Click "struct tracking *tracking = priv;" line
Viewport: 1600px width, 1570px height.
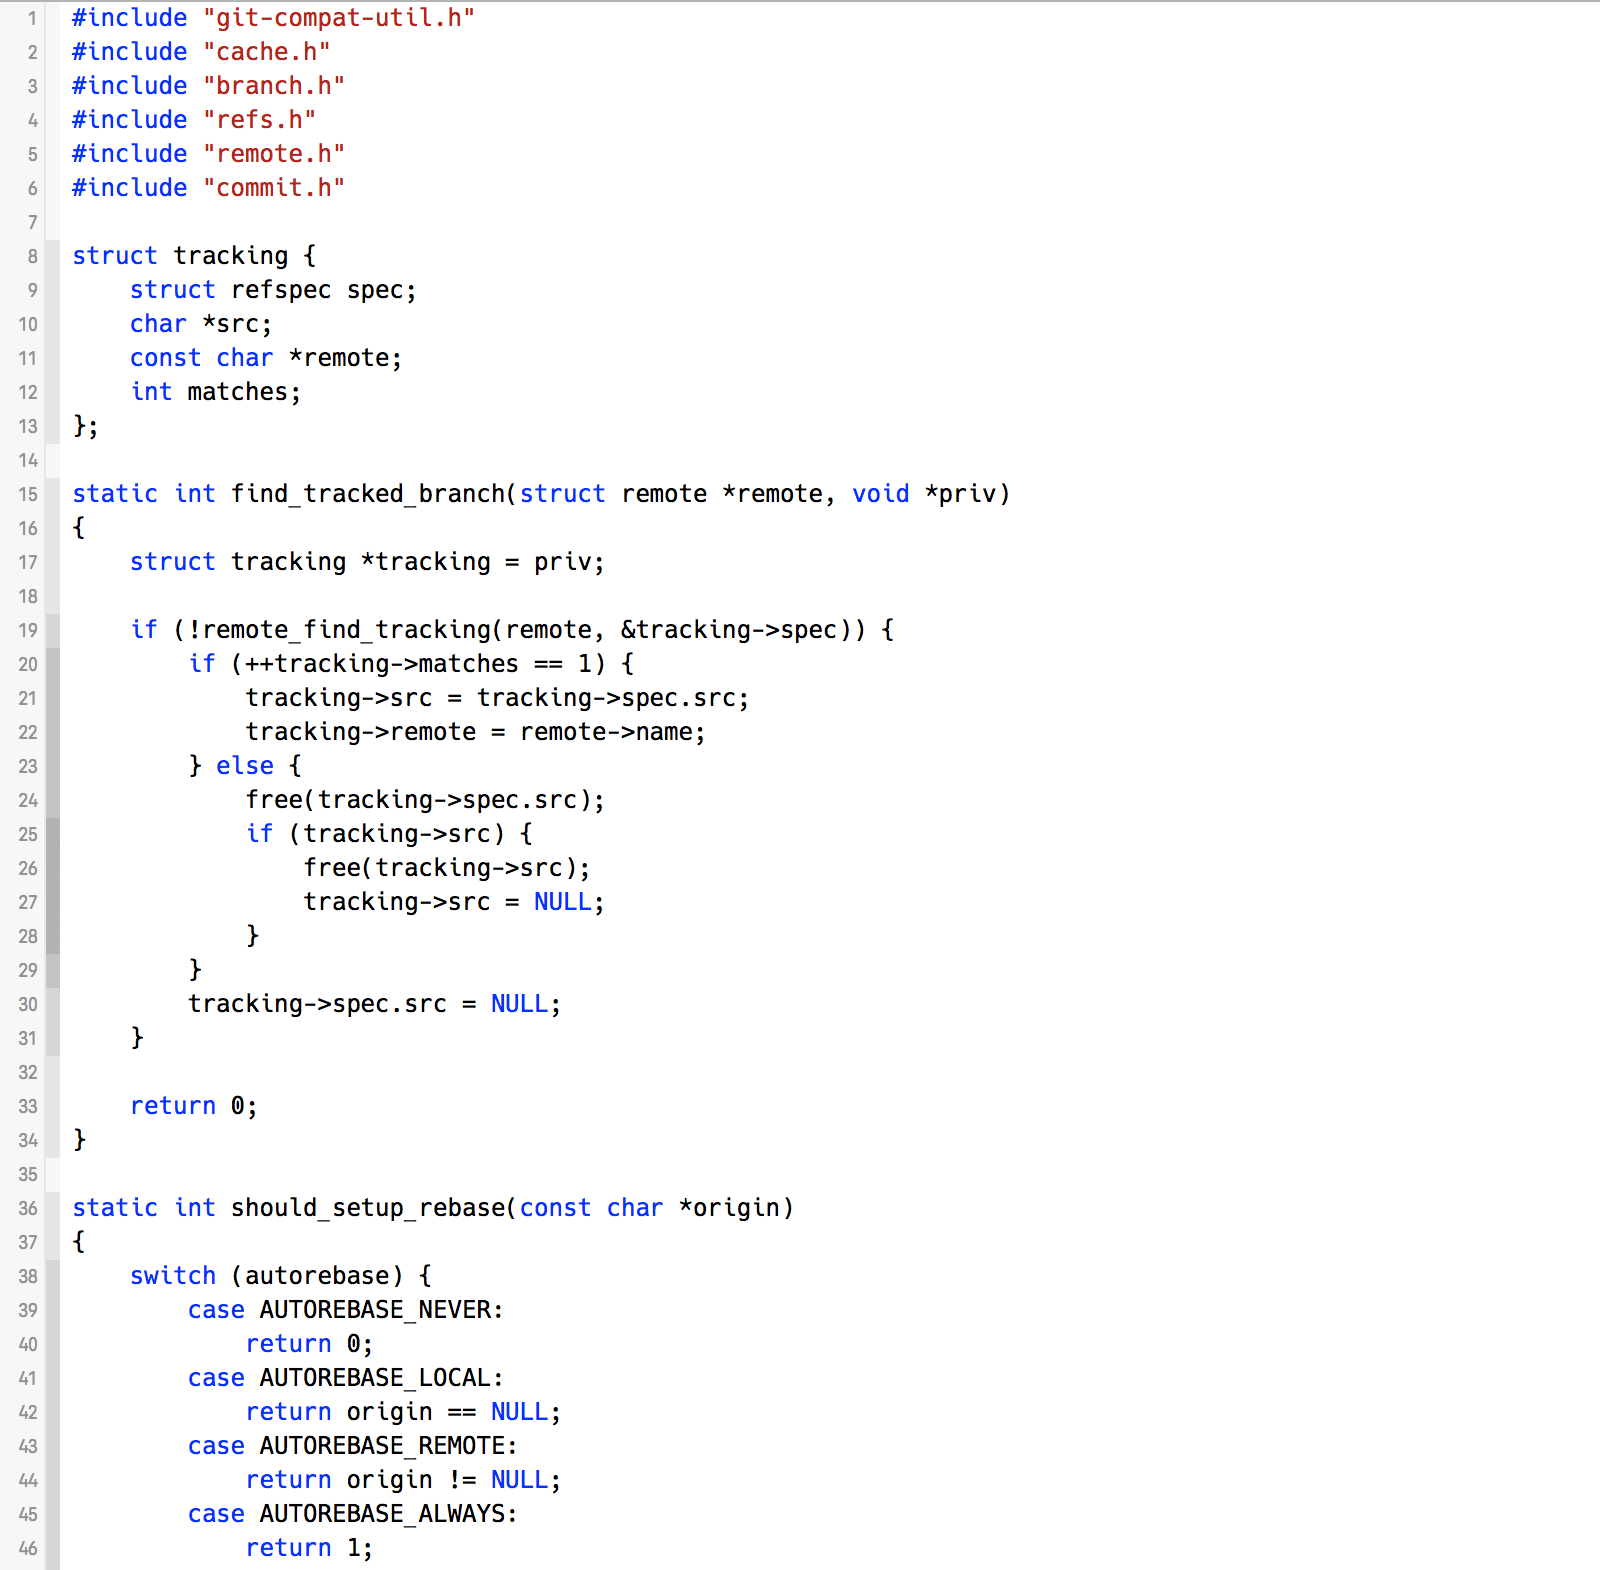367,562
